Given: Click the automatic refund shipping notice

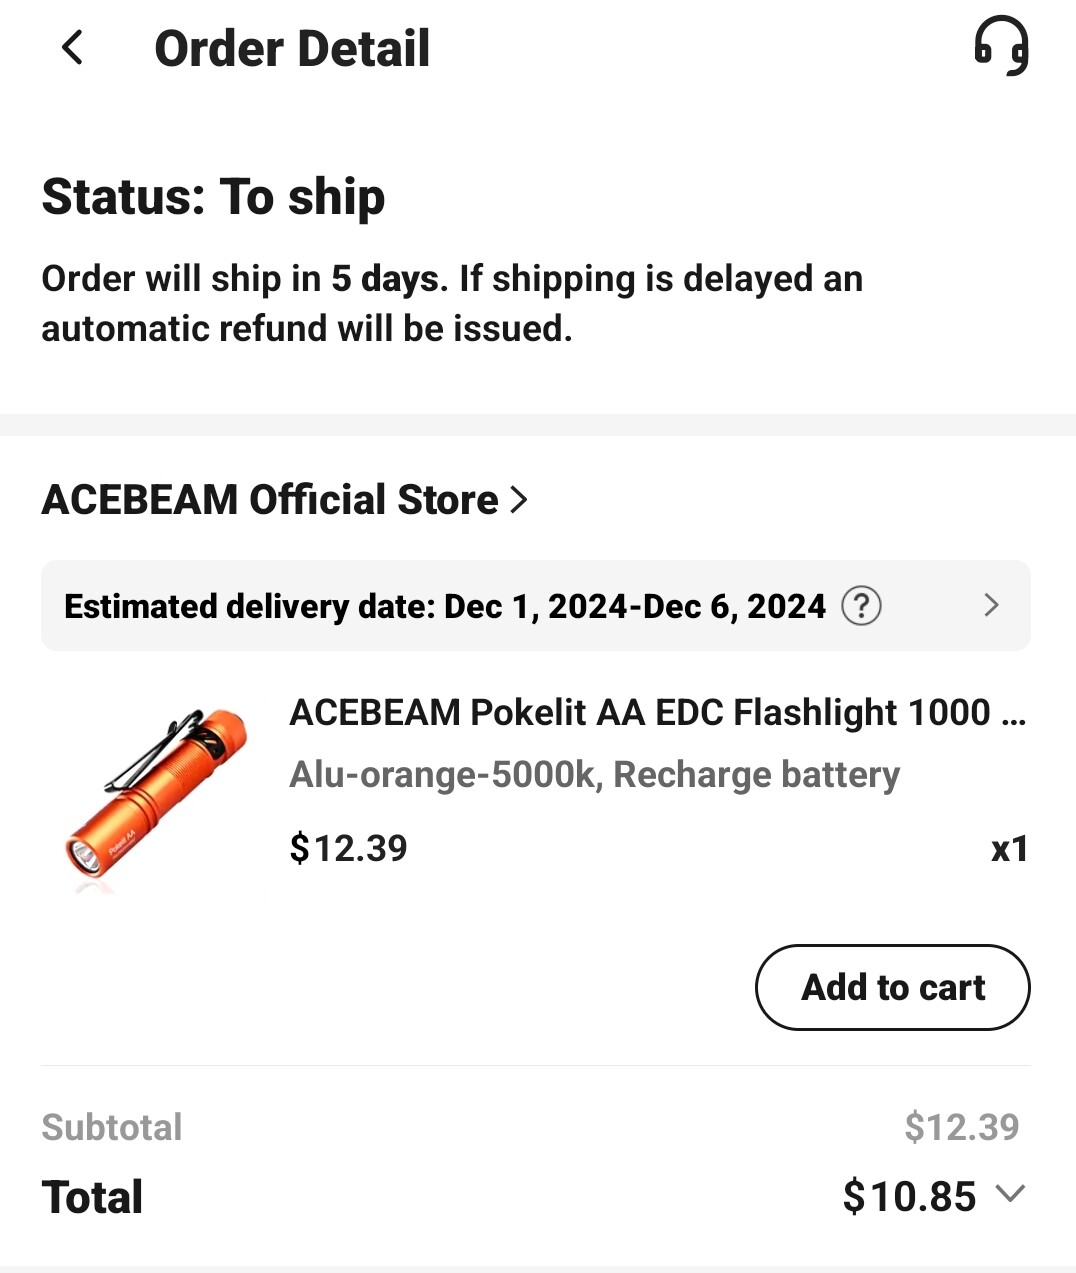Looking at the screenshot, I should click(452, 303).
